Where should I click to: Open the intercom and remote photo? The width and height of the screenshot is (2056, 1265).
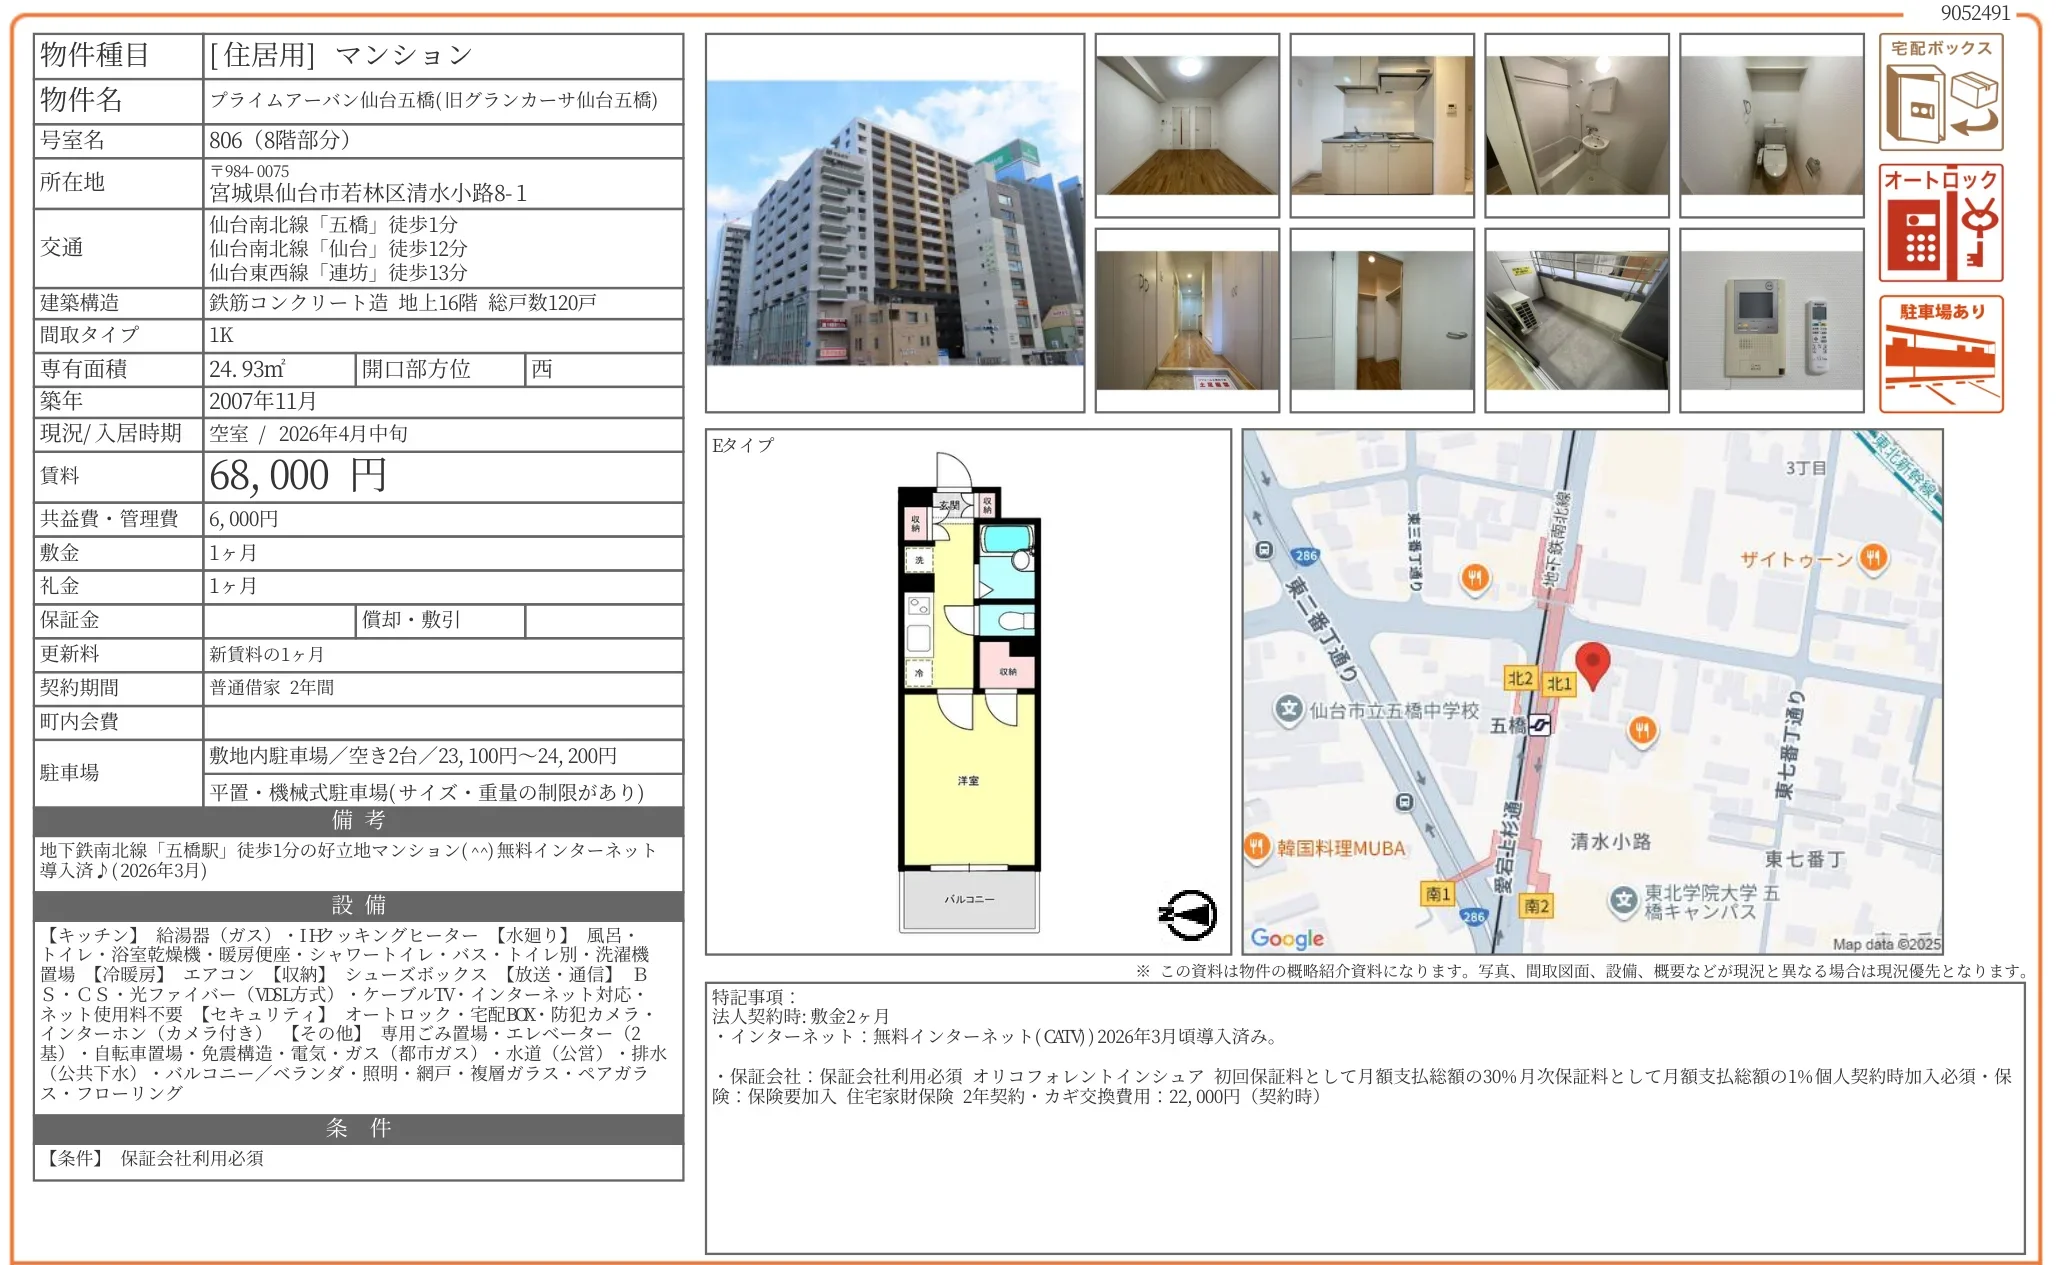tap(1772, 320)
